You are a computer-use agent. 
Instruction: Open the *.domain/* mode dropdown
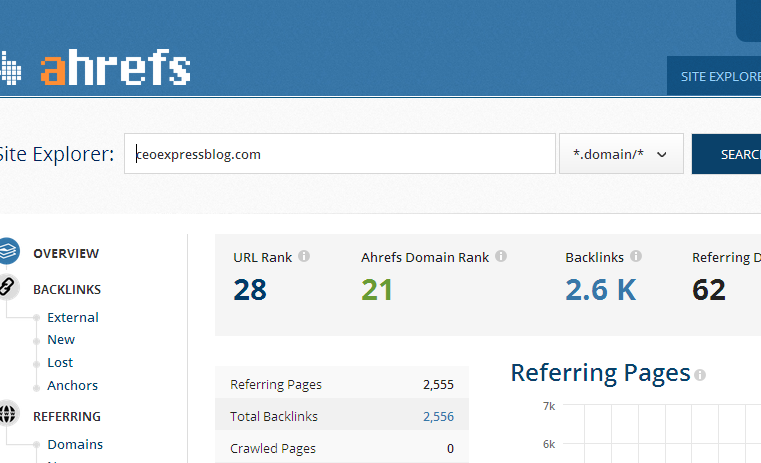pos(621,154)
